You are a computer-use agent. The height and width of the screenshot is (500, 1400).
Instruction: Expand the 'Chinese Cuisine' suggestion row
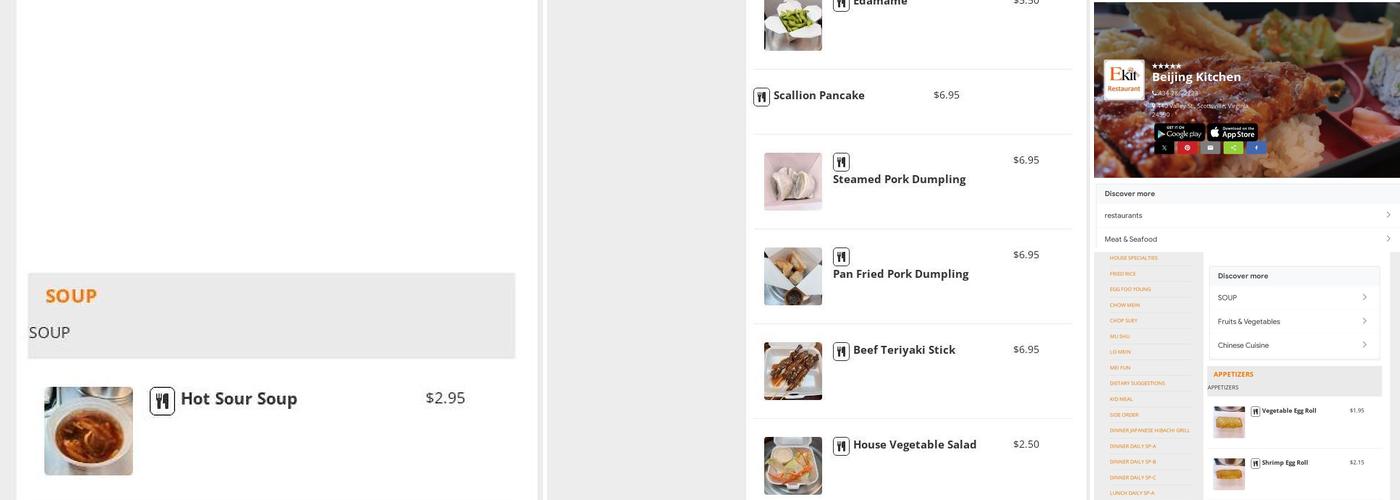1292,345
